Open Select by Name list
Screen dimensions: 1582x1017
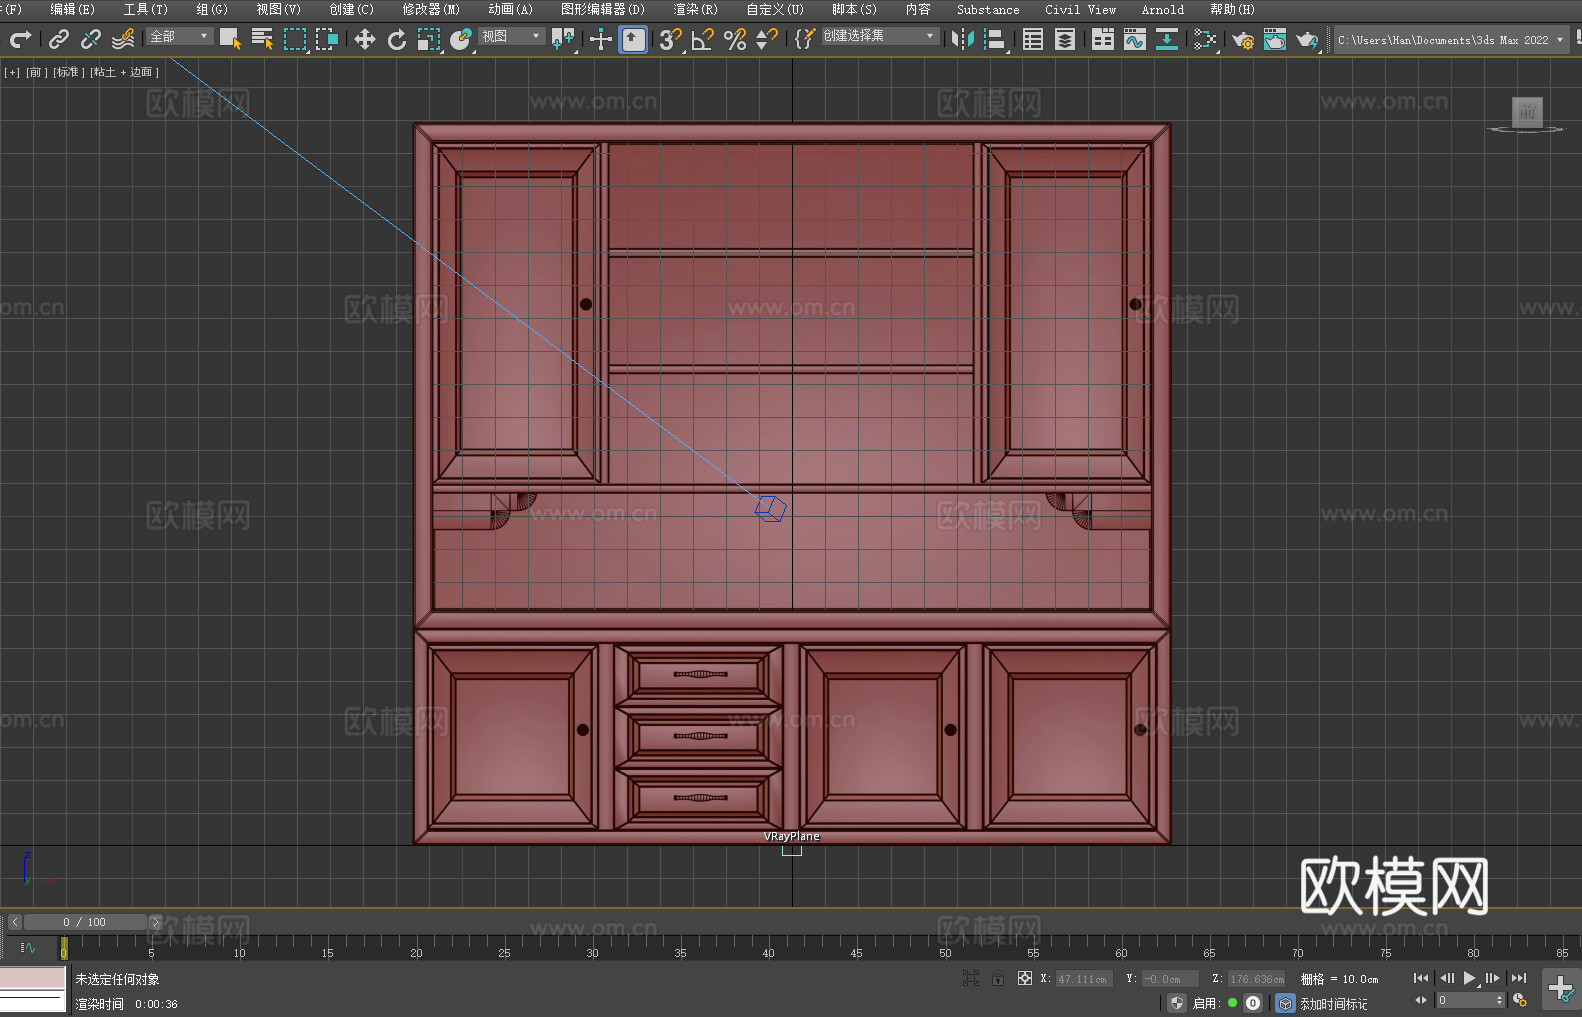262,39
